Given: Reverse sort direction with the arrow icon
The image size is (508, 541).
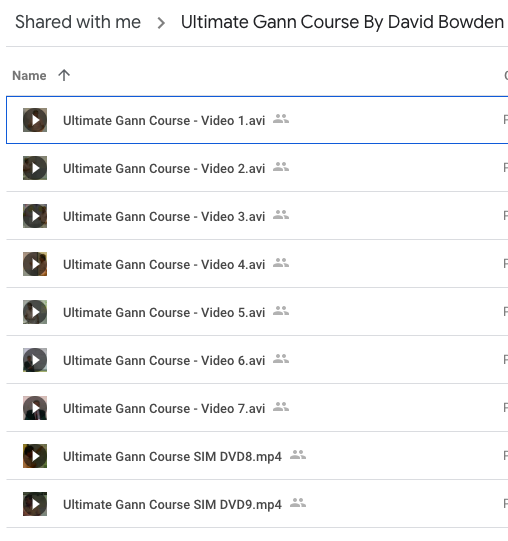Looking at the screenshot, I should [x=64, y=75].
